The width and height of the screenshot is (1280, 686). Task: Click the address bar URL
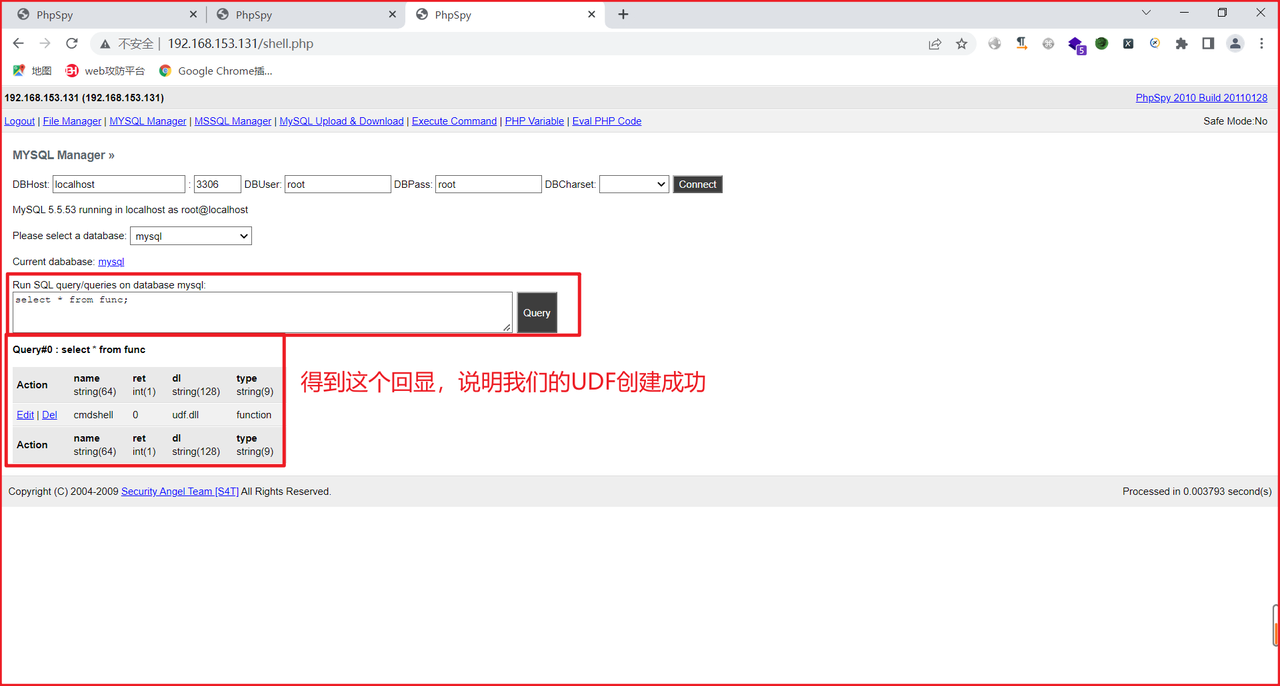coord(241,44)
